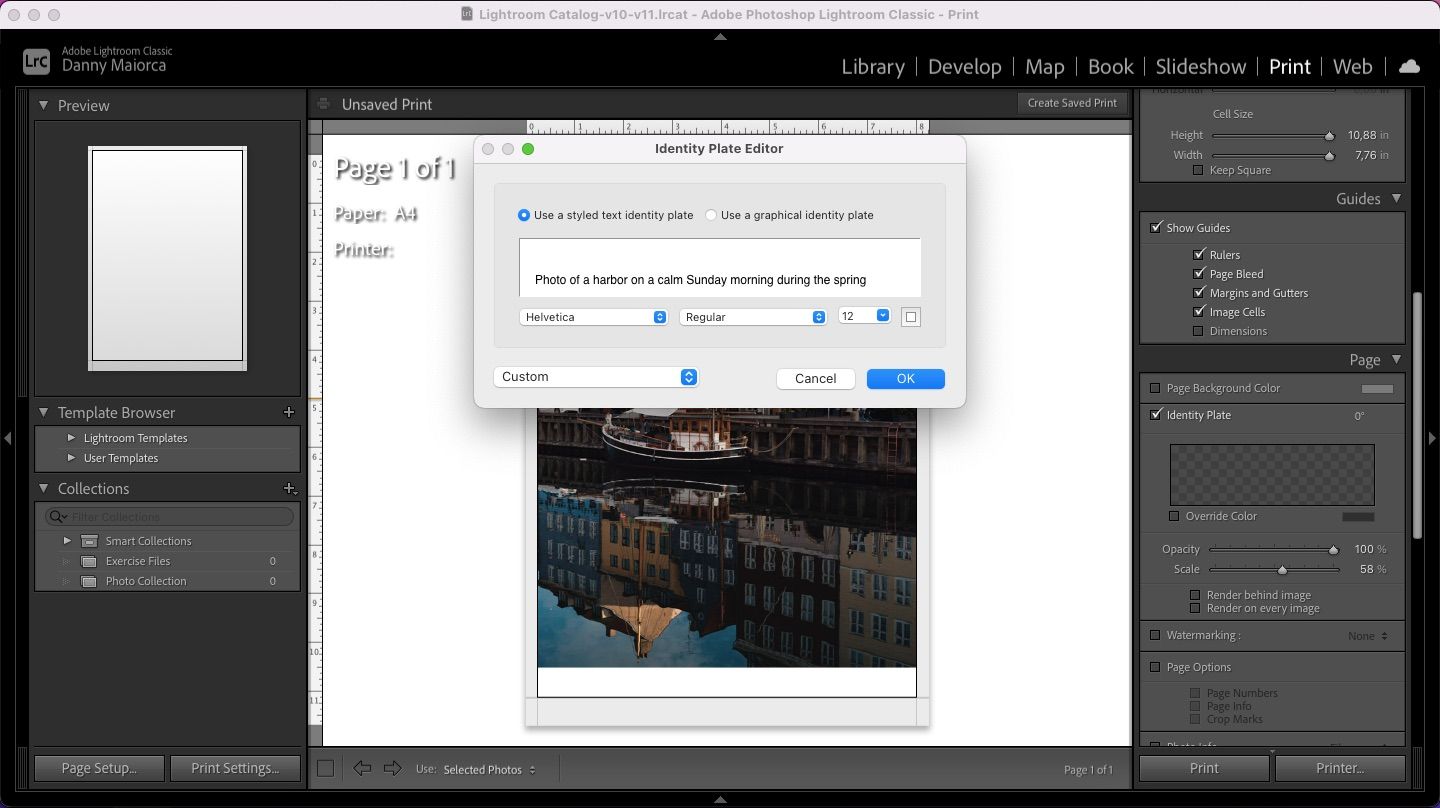Uncheck the Rulers guide checkbox
Viewport: 1440px width, 808px height.
(x=1198, y=254)
